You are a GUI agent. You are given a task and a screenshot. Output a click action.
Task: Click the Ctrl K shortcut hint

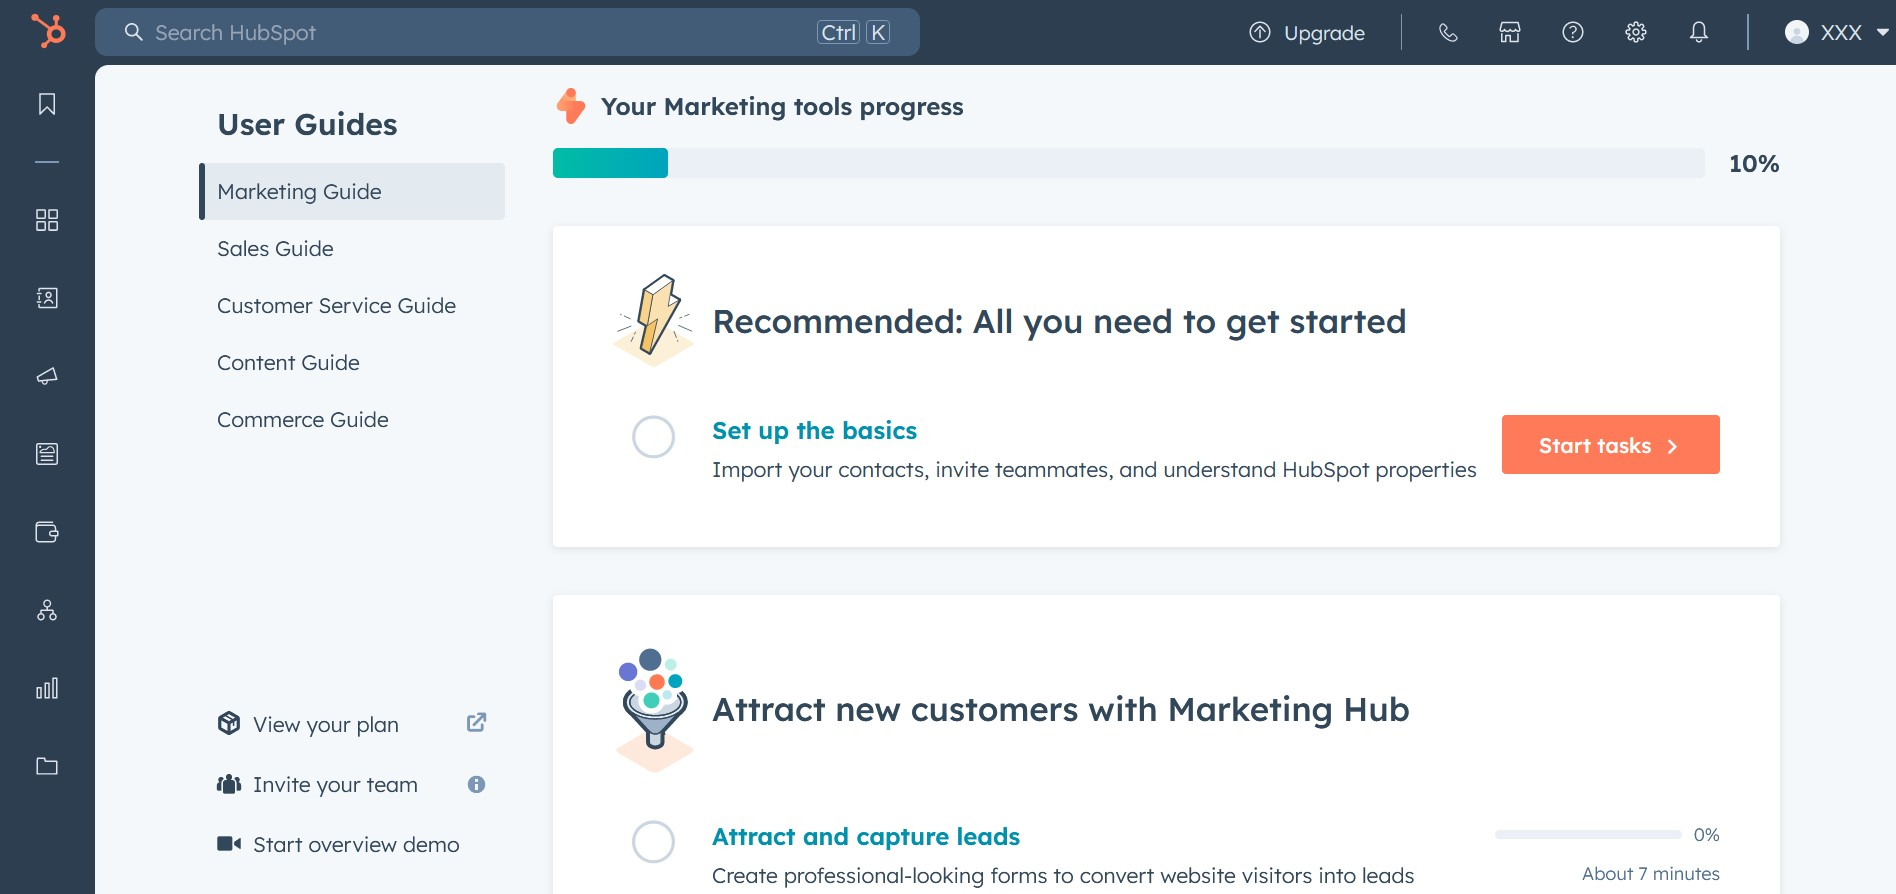tap(854, 33)
